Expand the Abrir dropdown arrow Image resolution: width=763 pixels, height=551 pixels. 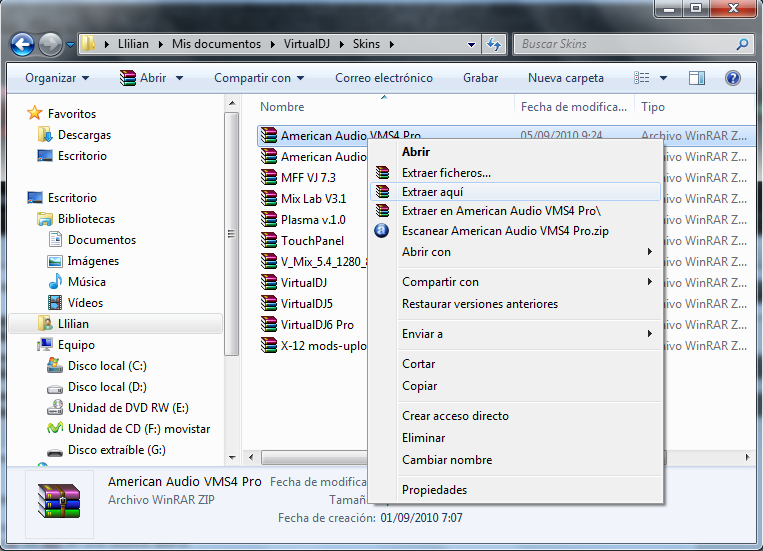[179, 78]
